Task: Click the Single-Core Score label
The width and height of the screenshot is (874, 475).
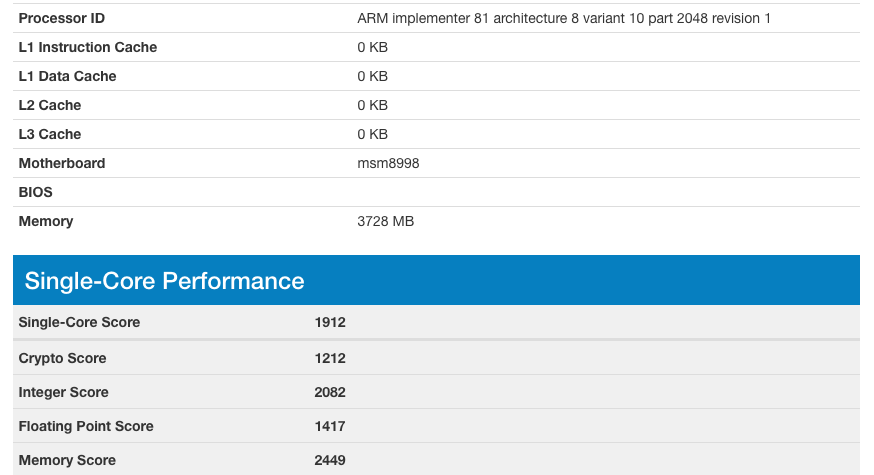Action: click(79, 322)
